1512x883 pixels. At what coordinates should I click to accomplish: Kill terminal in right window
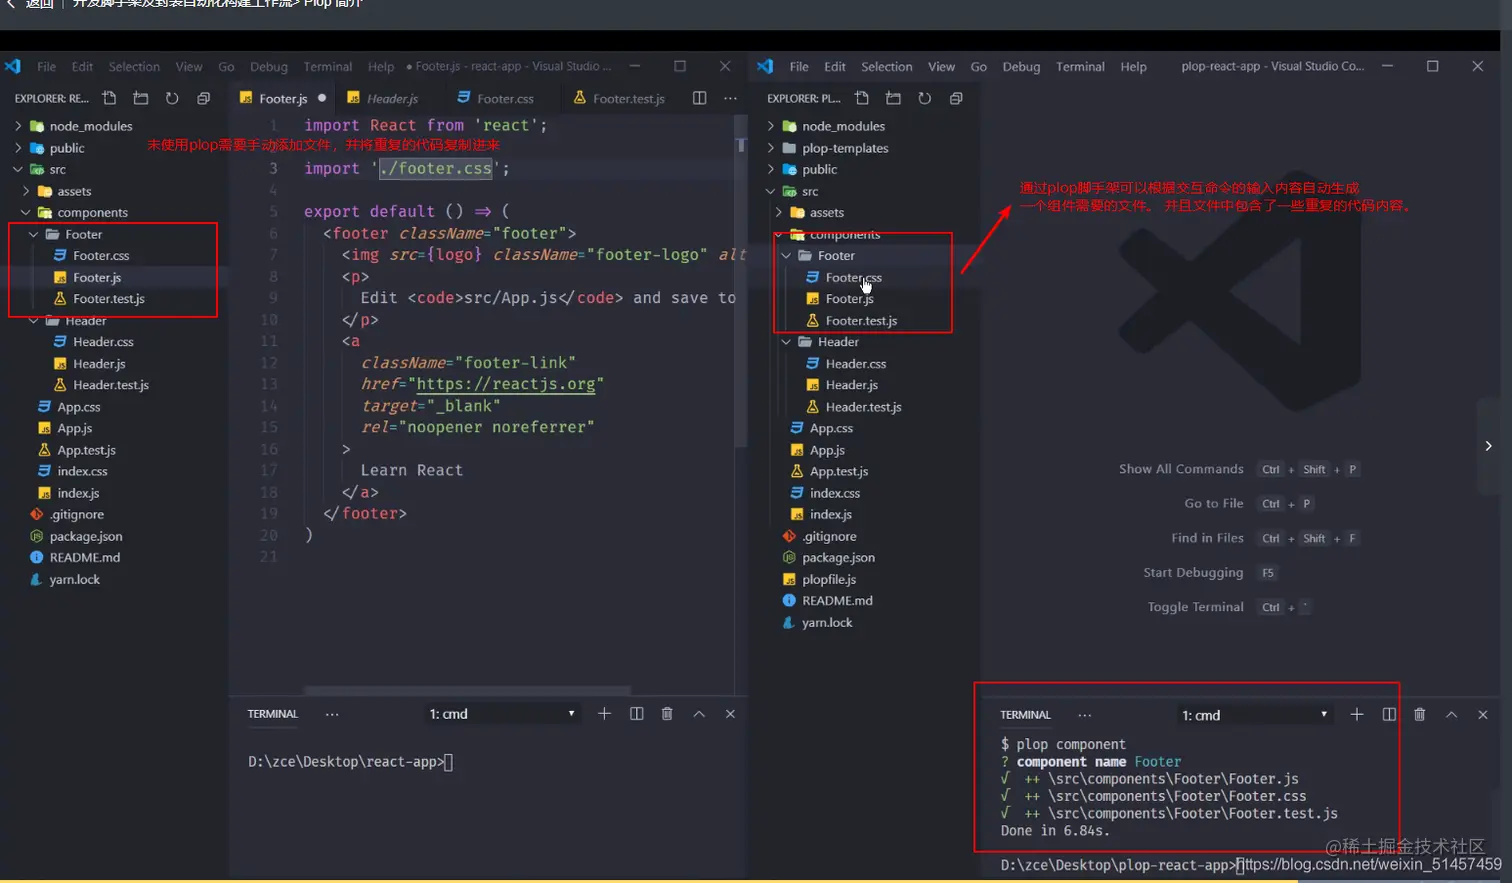pyautogui.click(x=1419, y=714)
